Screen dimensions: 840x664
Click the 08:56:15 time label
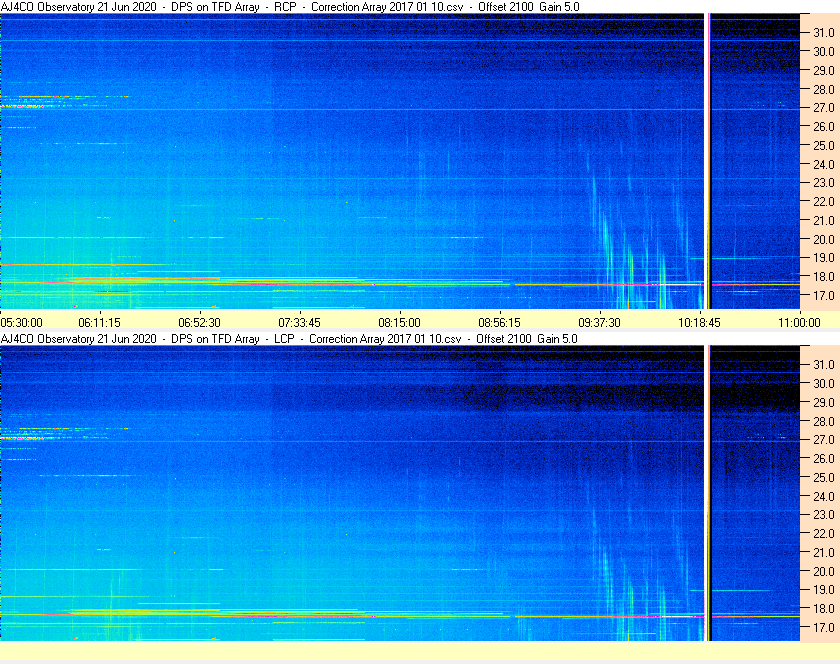pyautogui.click(x=499, y=323)
